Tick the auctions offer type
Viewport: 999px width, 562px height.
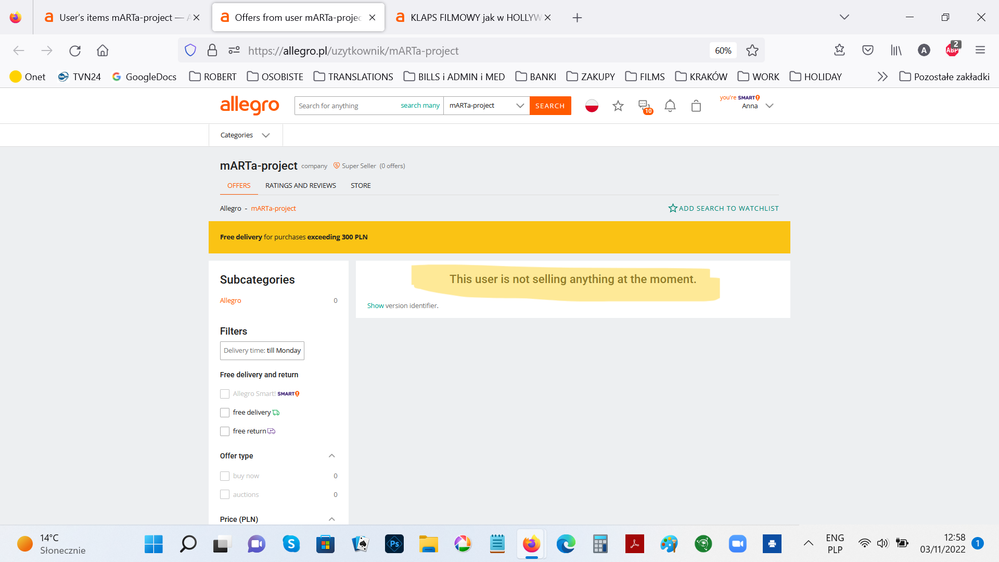click(224, 494)
